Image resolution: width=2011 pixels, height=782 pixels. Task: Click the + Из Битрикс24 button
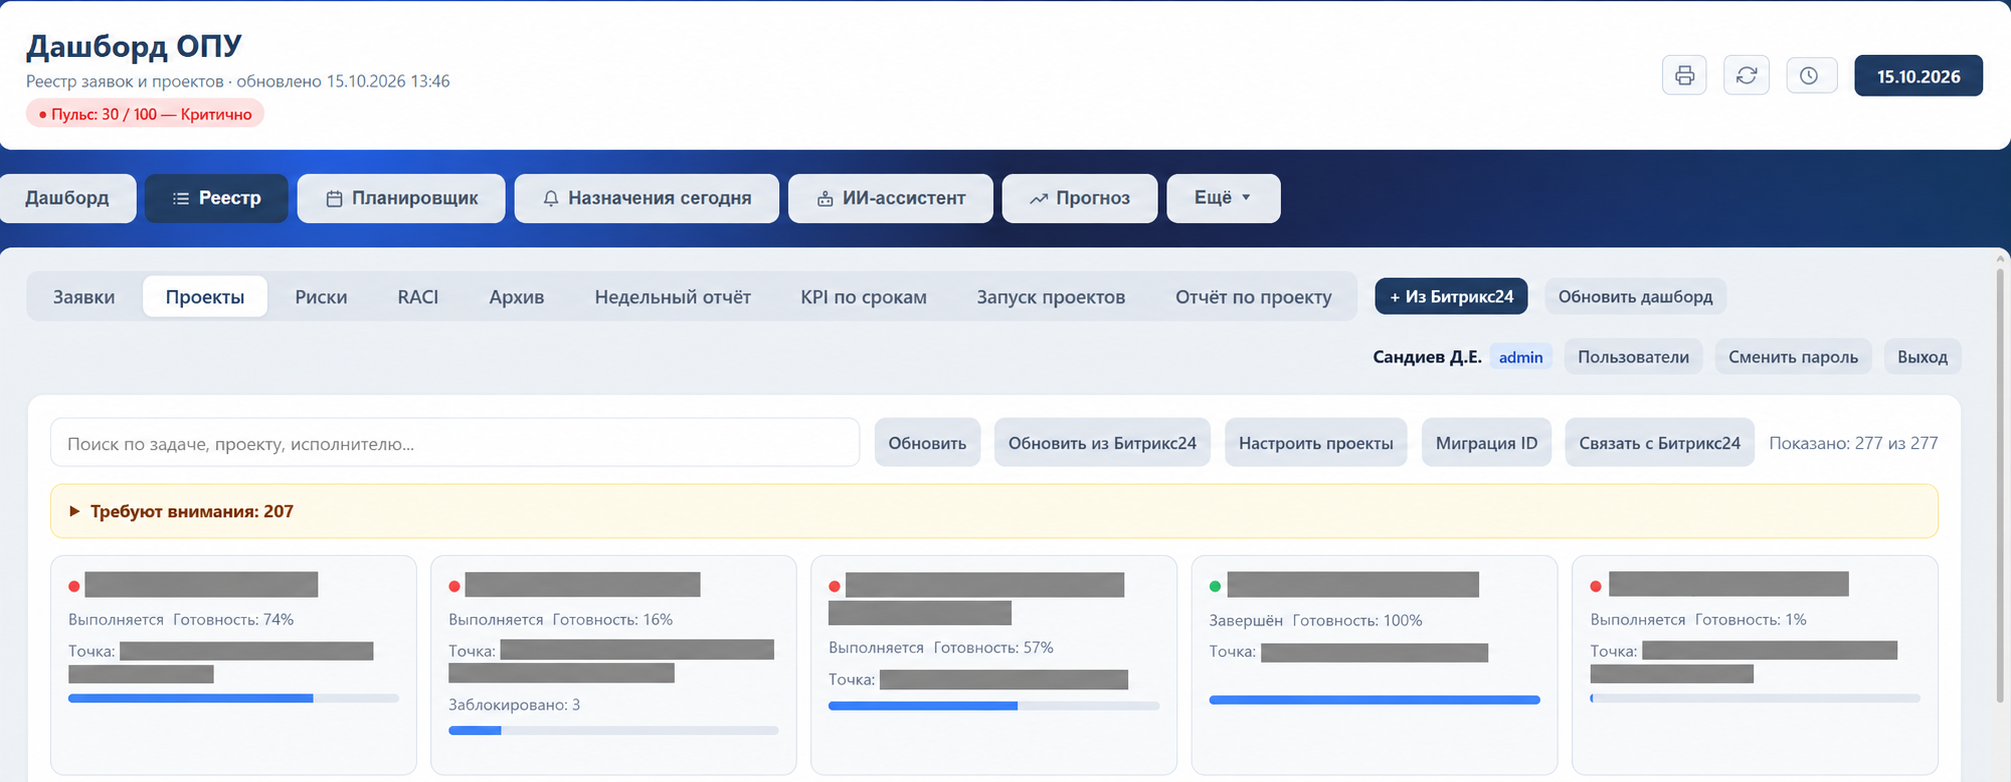click(x=1451, y=296)
